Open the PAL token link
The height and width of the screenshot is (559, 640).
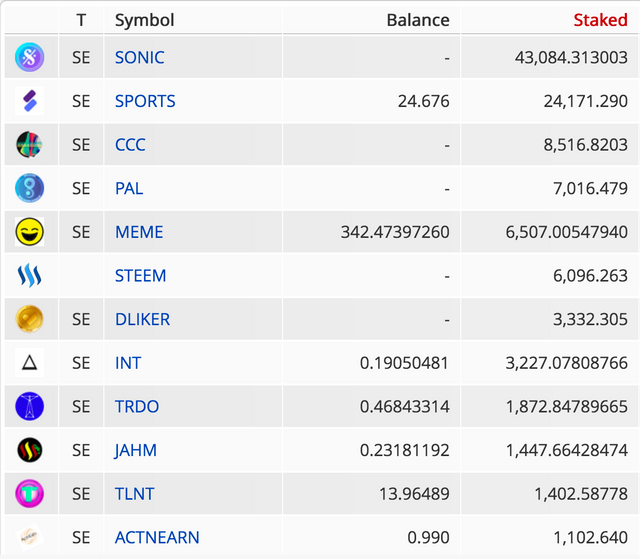(129, 189)
